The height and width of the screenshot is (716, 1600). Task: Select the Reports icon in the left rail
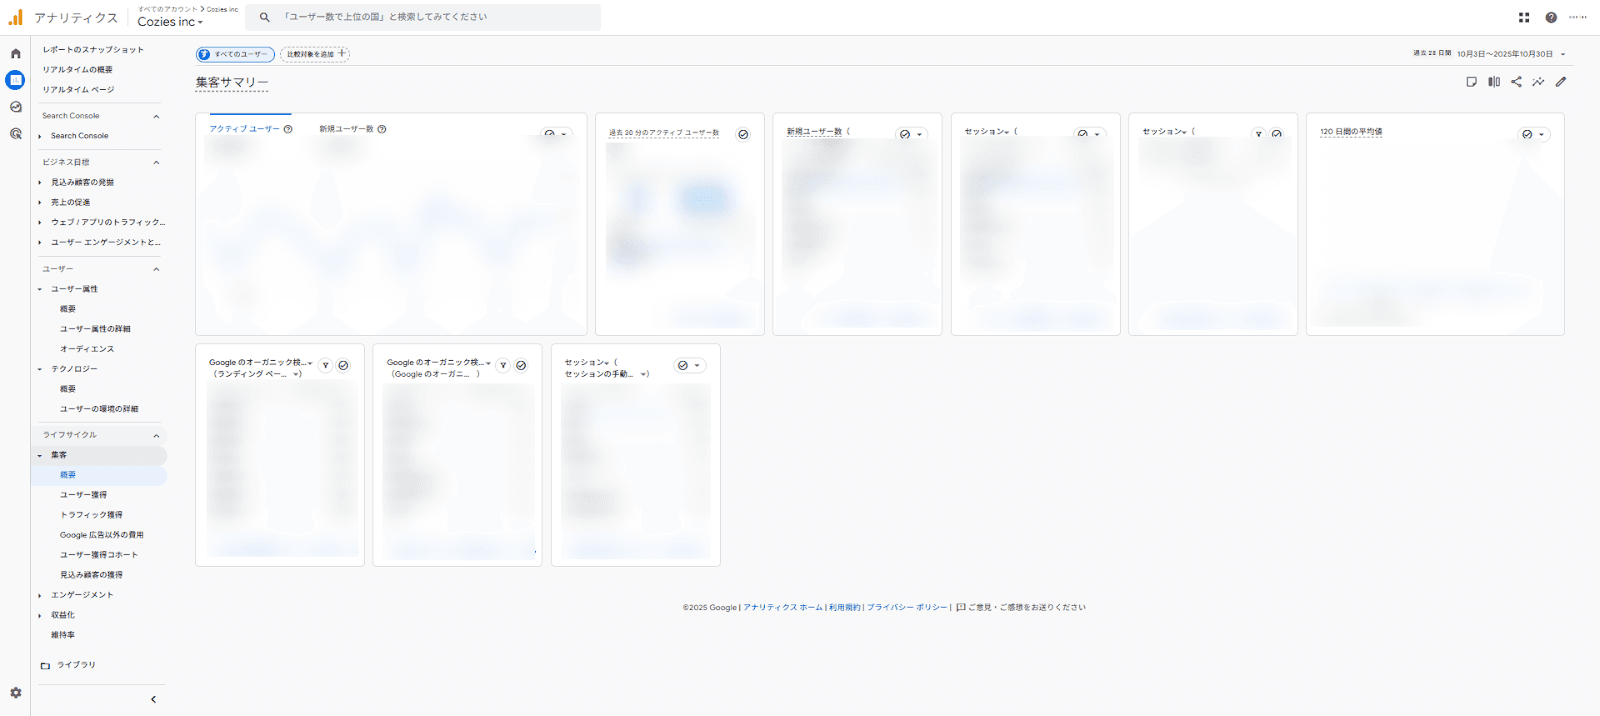click(15, 80)
